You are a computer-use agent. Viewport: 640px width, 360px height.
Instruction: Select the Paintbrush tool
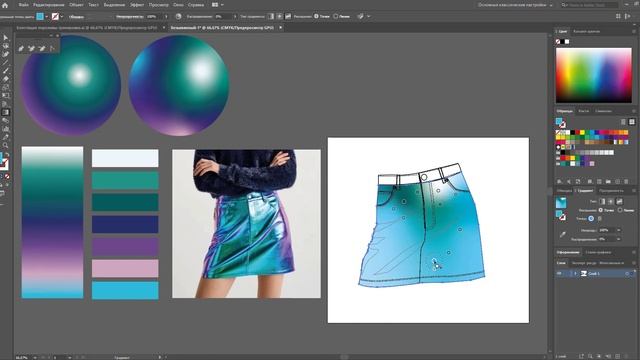[5, 71]
